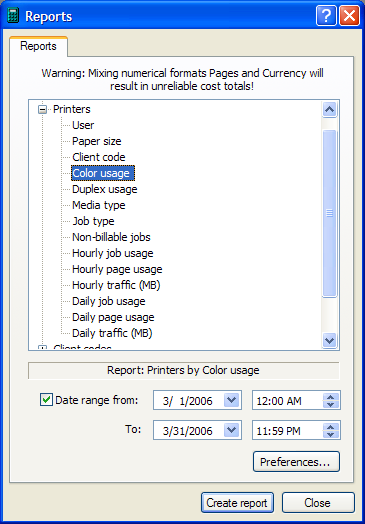
Task: Open the start date 3/1/2006 dropdown
Action: [x=232, y=400]
